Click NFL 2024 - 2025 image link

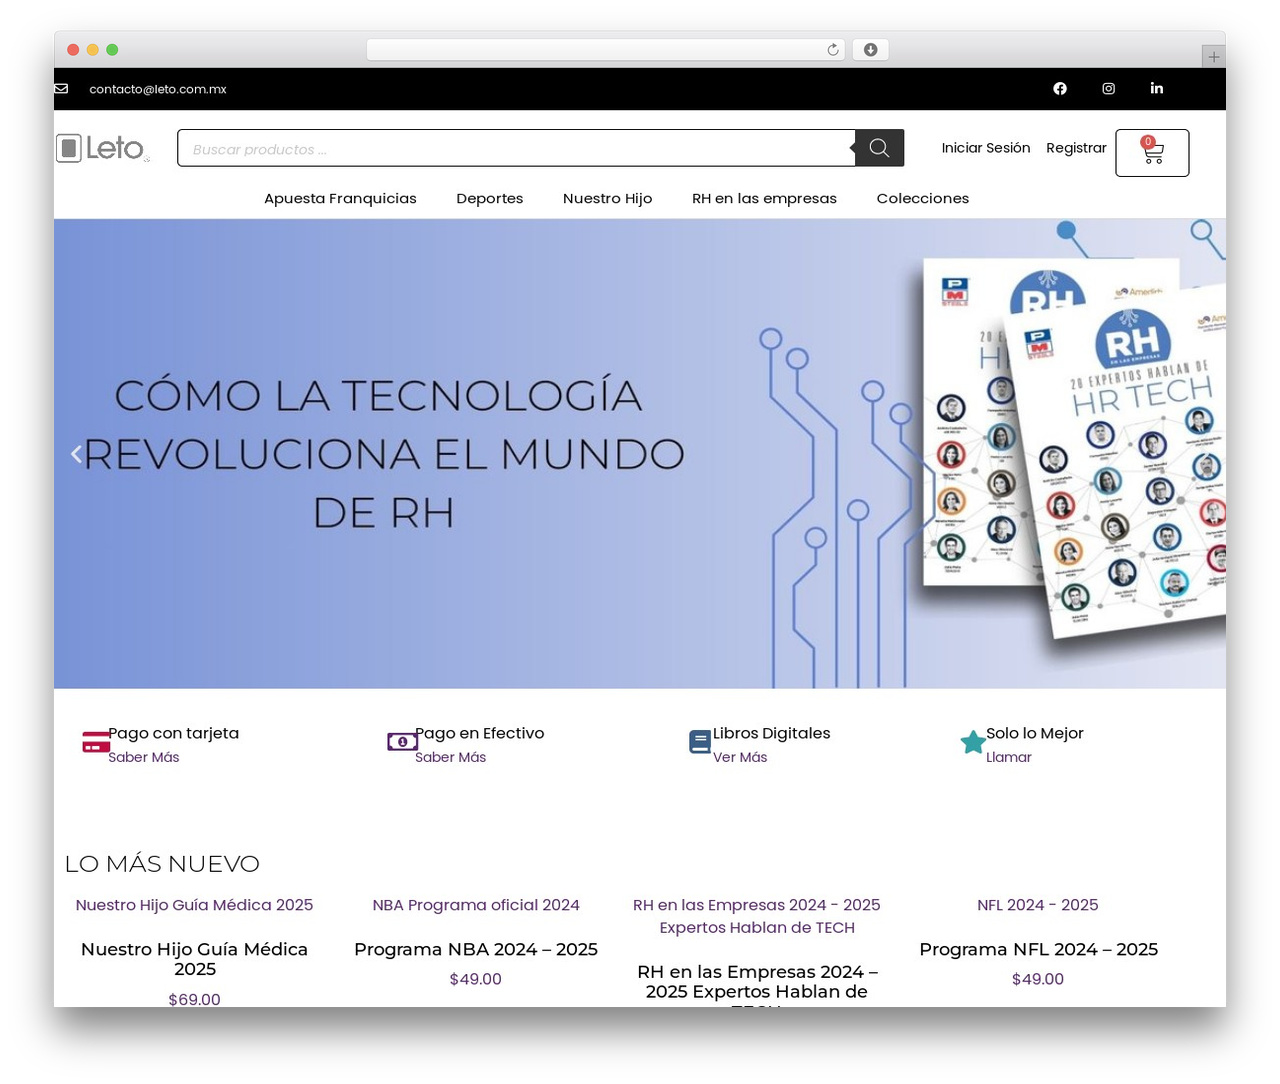coord(1038,905)
